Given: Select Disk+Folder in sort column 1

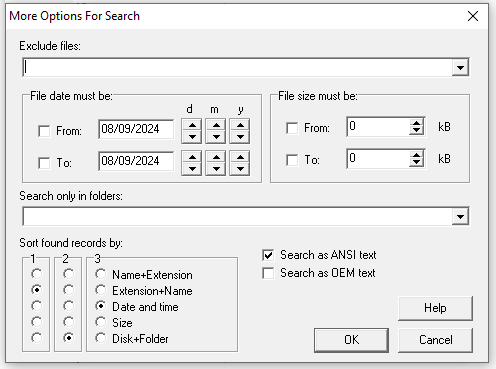Looking at the screenshot, I should [x=37, y=338].
